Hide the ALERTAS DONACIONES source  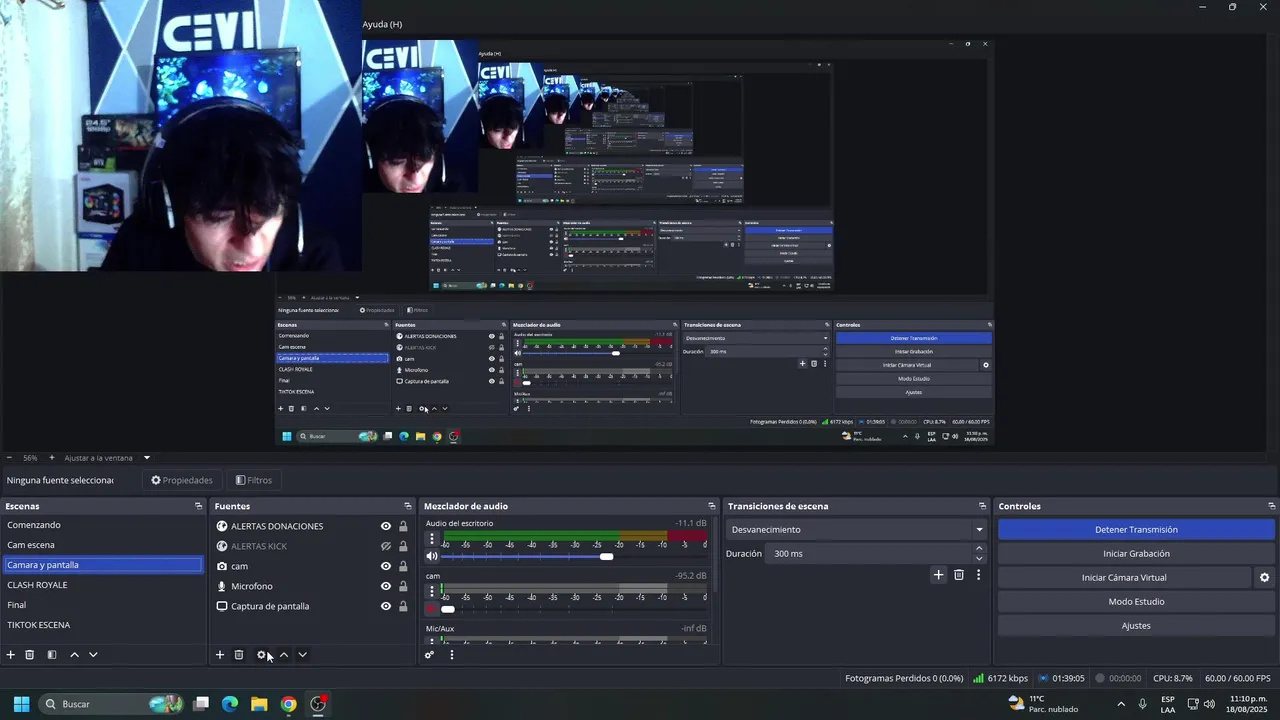pyautogui.click(x=386, y=526)
